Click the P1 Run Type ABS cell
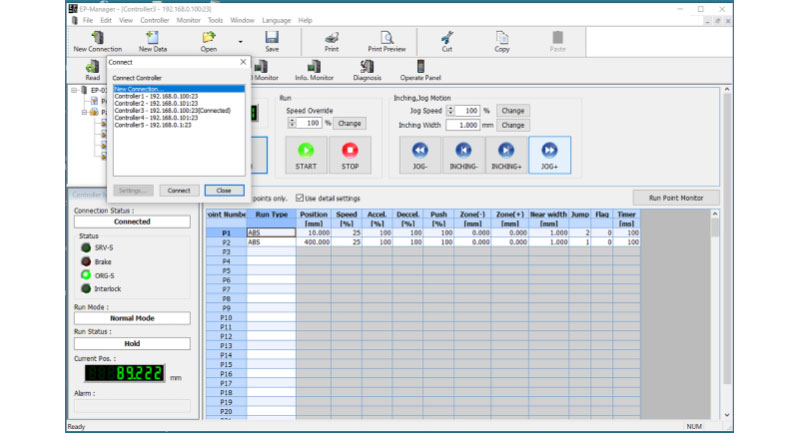Screen dimensions: 800x433 [271, 233]
